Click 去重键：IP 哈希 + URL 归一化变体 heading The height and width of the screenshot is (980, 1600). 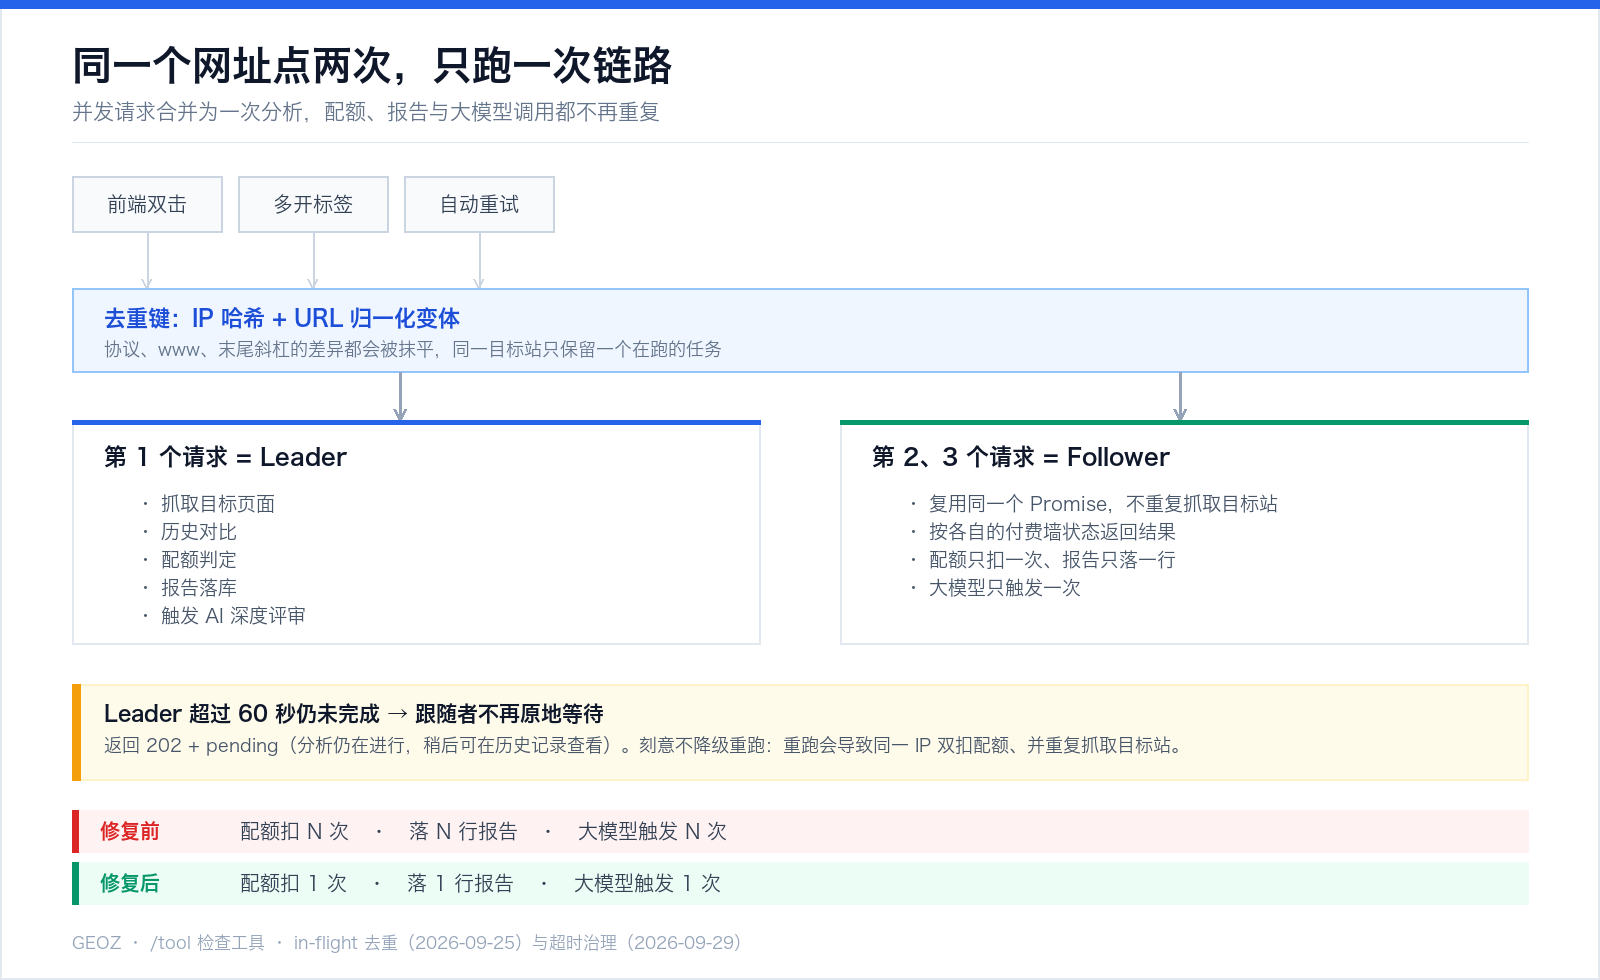(x=282, y=318)
